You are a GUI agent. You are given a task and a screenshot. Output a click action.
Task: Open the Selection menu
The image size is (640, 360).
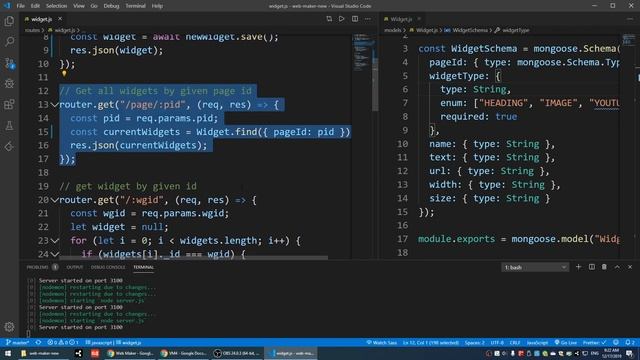pyautogui.click(x=56, y=6)
